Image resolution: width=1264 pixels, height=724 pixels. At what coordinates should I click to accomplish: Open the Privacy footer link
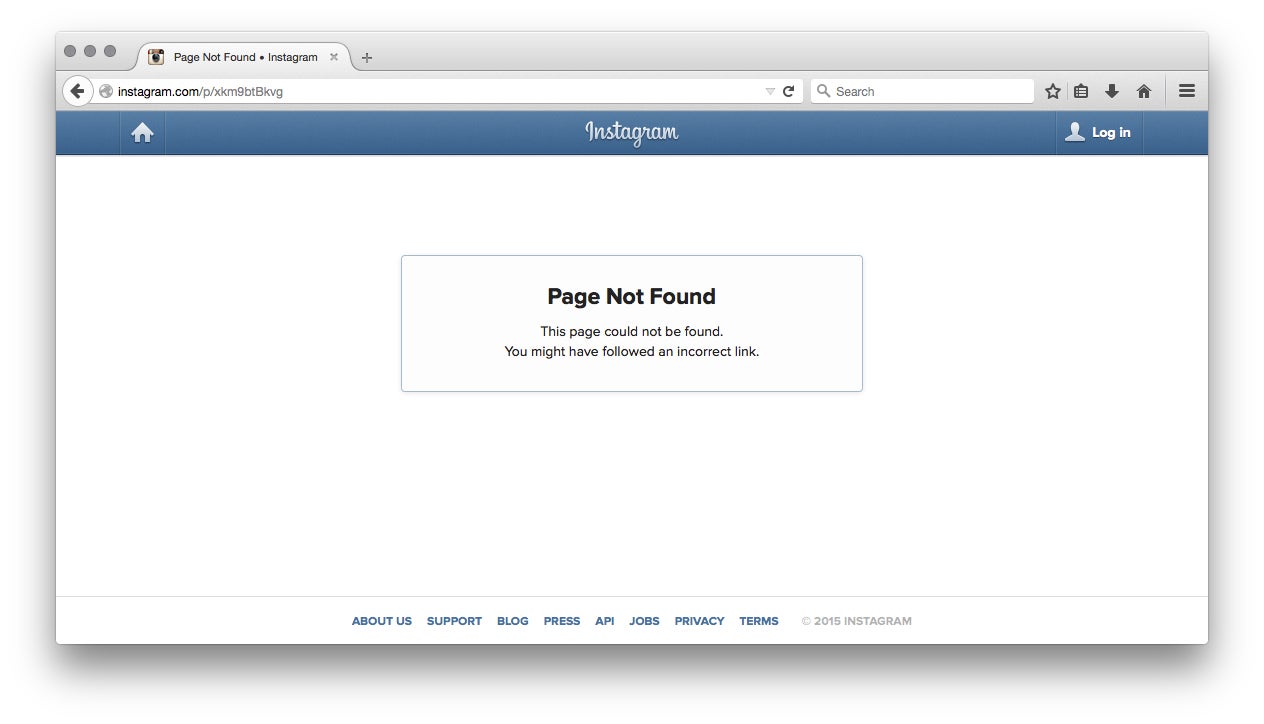(699, 621)
